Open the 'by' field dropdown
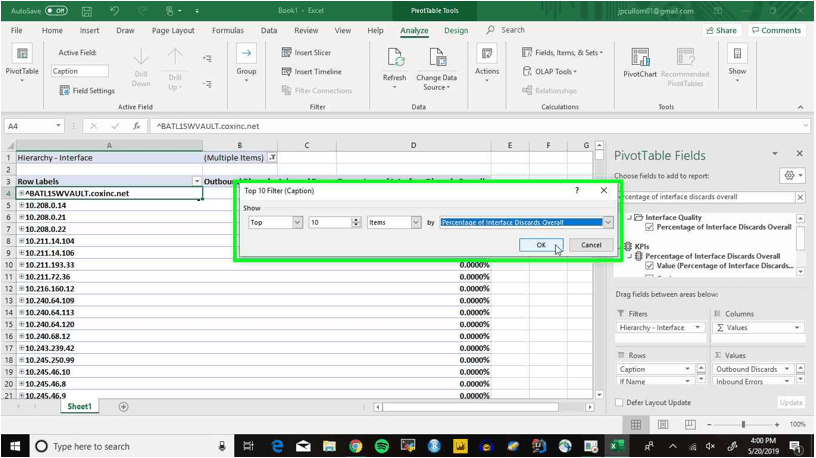The width and height of the screenshot is (816, 458). 607,222
